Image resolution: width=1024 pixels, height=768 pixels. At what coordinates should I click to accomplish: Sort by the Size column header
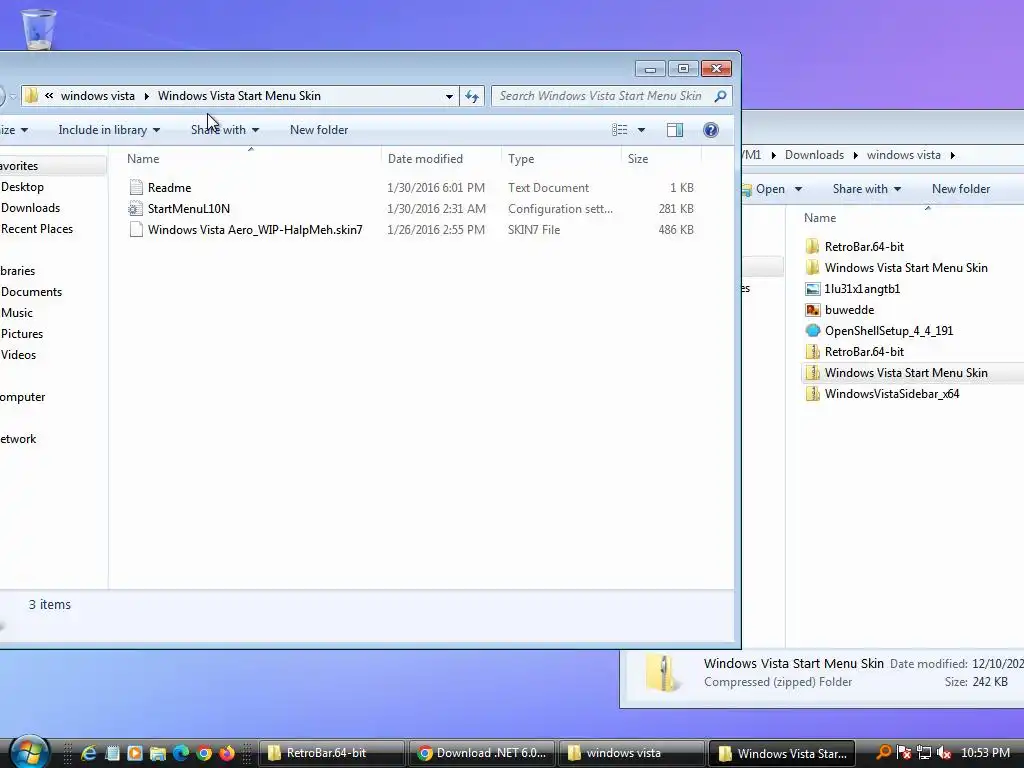(x=661, y=159)
